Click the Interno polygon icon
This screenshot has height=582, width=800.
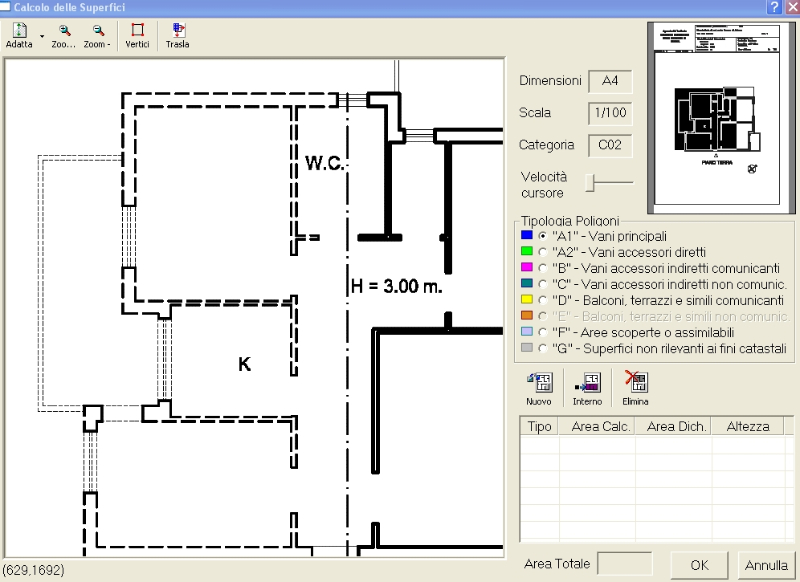(587, 386)
